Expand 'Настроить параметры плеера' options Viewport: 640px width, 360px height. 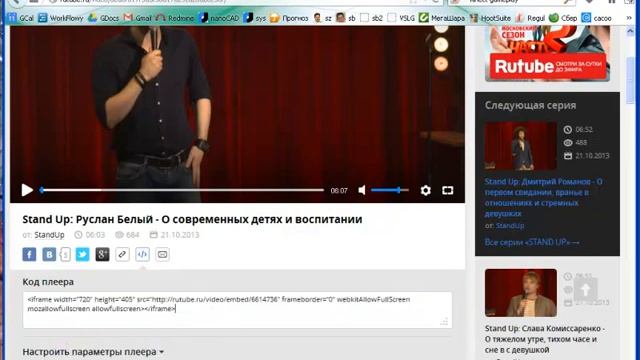coord(93,352)
